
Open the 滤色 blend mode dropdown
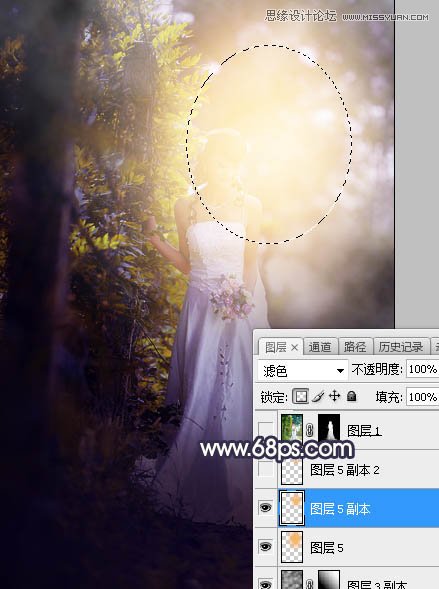(x=303, y=370)
